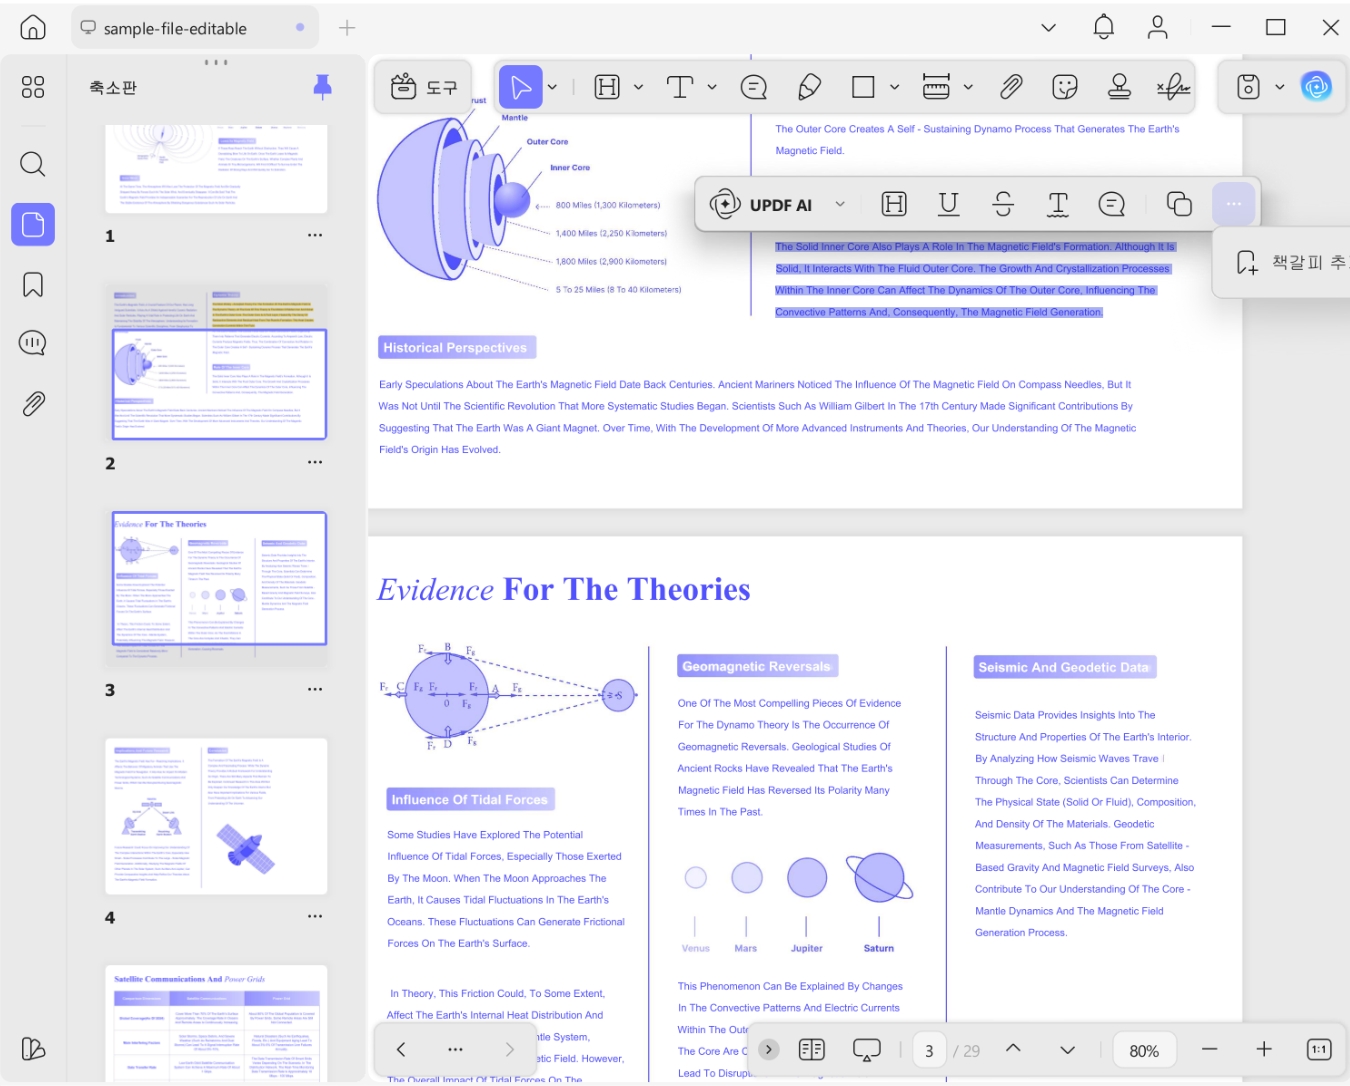The width and height of the screenshot is (1350, 1086).
Task: Apply Strikethrough to selected text
Action: (1003, 205)
